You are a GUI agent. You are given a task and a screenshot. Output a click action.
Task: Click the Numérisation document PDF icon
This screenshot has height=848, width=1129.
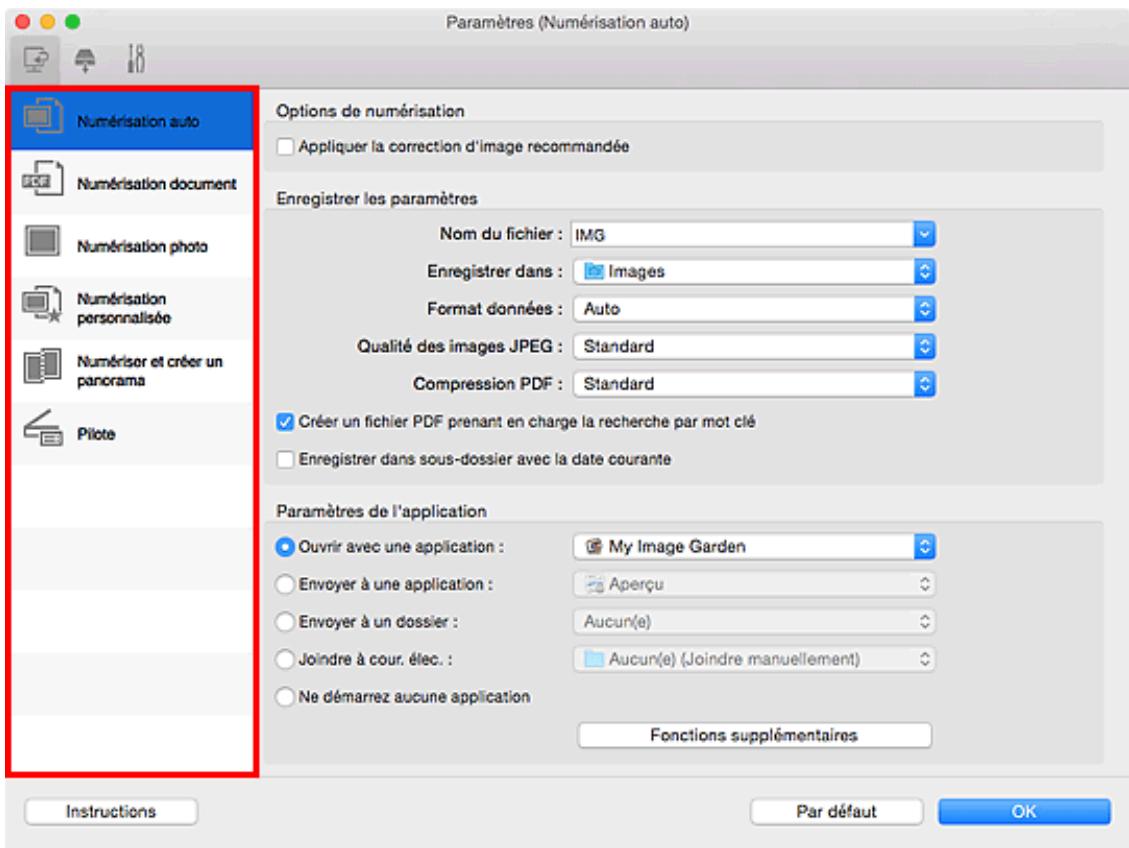tap(42, 179)
